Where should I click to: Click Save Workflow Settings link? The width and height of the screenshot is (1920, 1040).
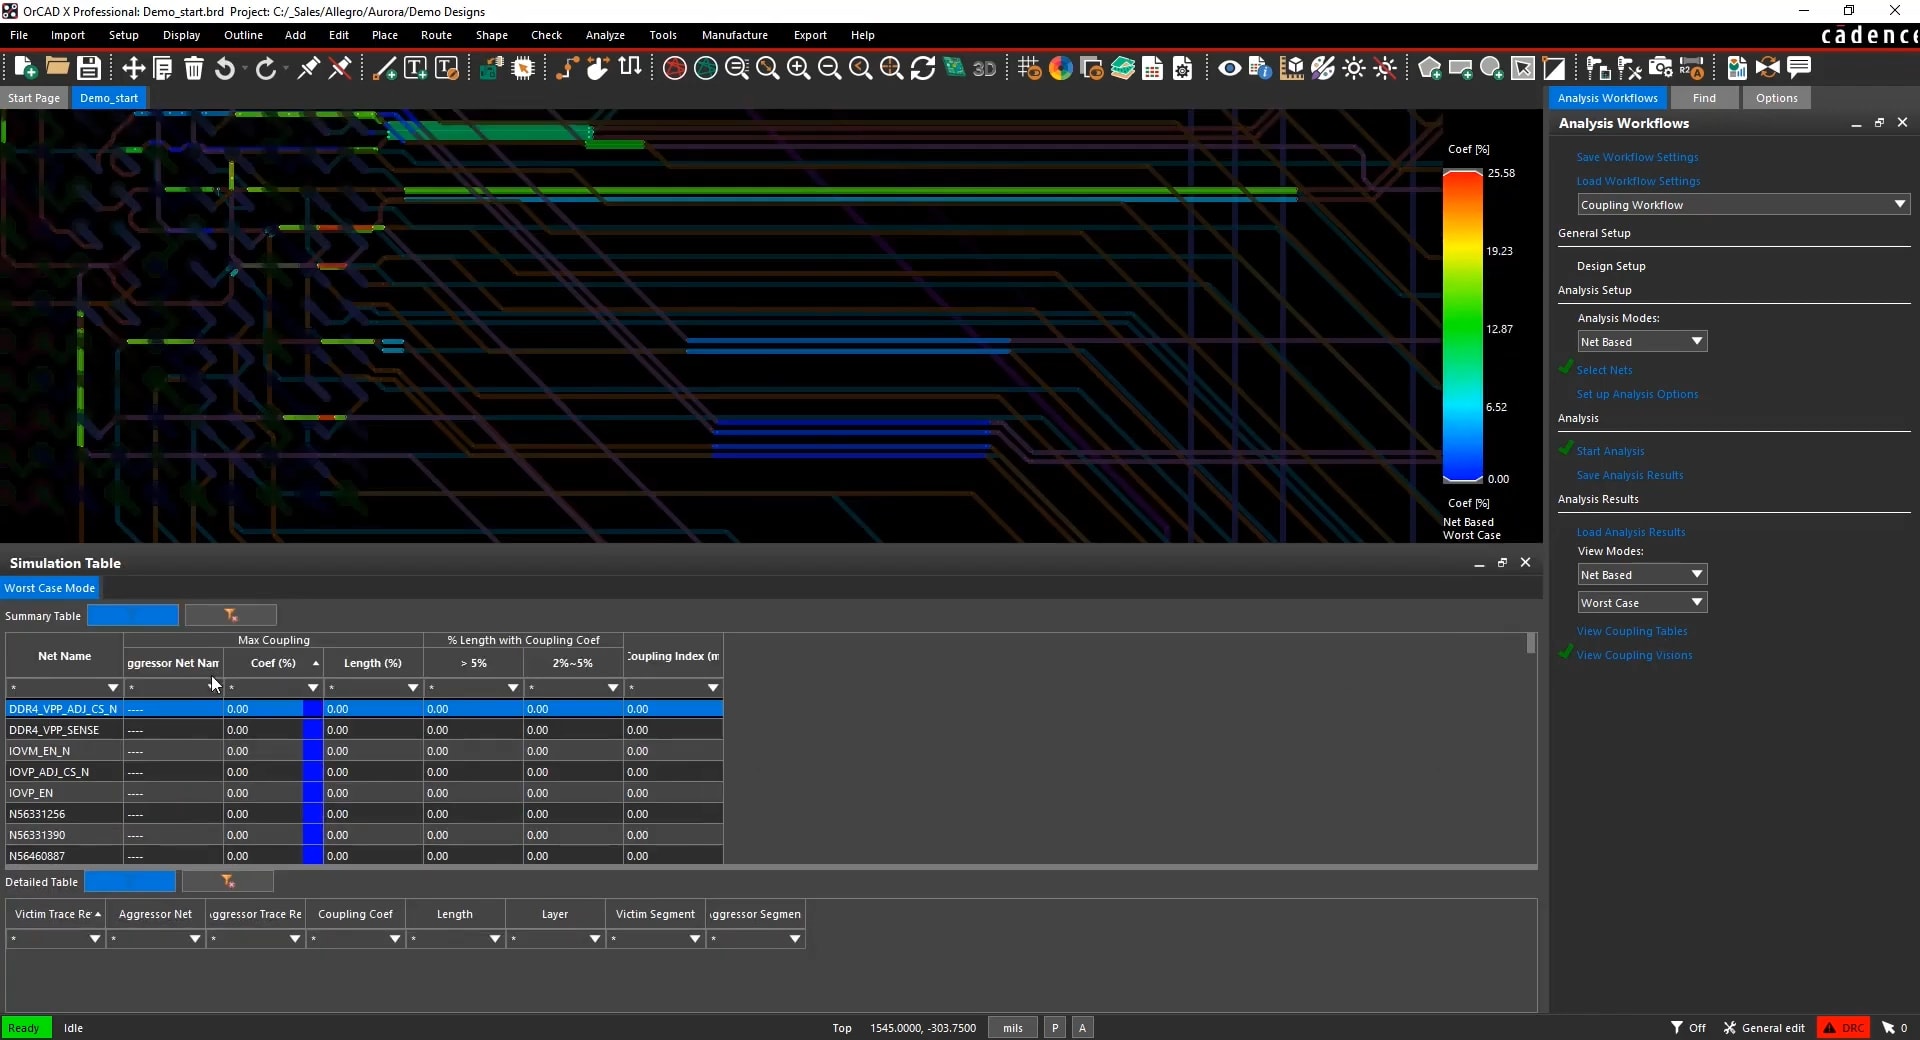[x=1637, y=157]
